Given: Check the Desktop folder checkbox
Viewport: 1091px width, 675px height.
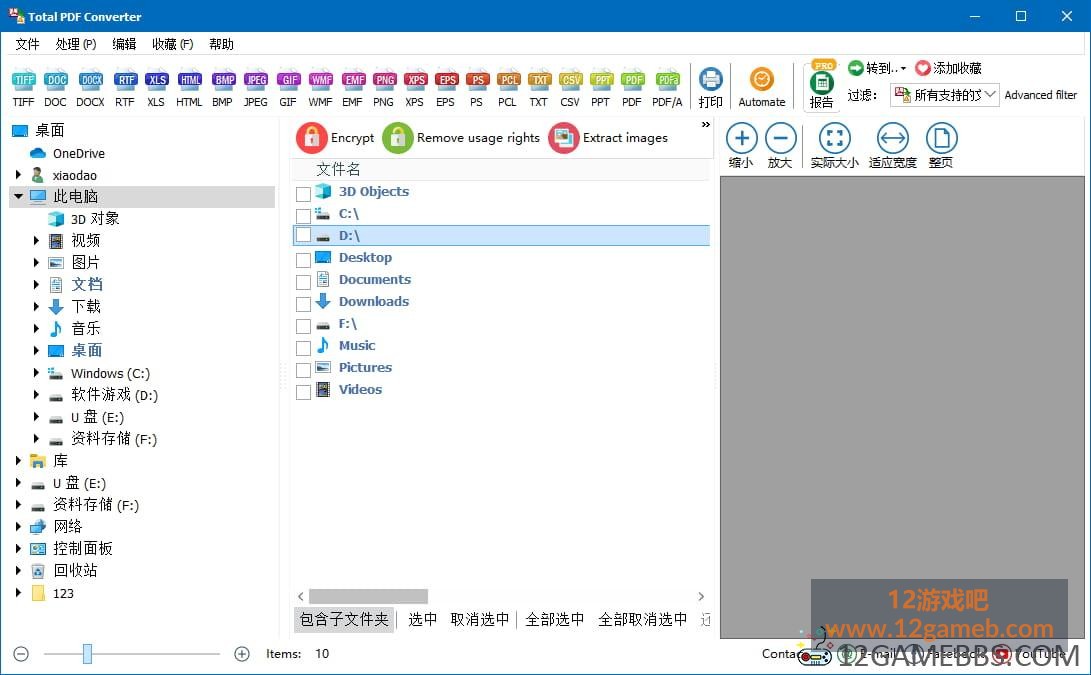Looking at the screenshot, I should click(303, 260).
